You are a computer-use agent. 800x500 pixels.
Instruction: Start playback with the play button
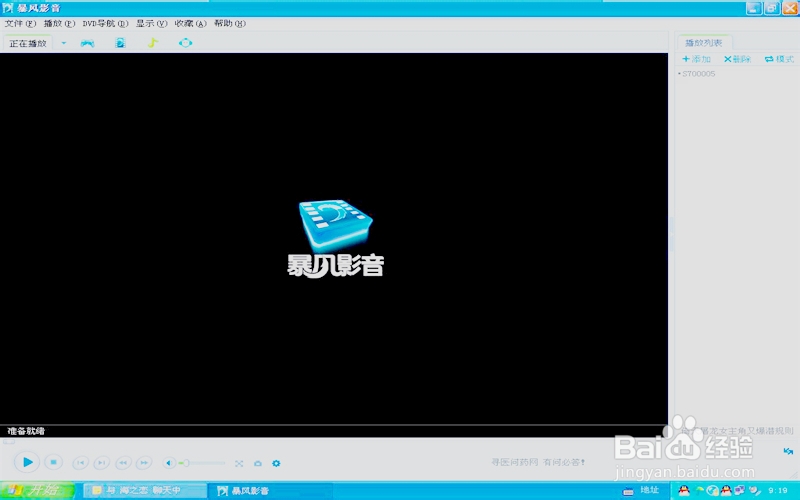[27, 462]
